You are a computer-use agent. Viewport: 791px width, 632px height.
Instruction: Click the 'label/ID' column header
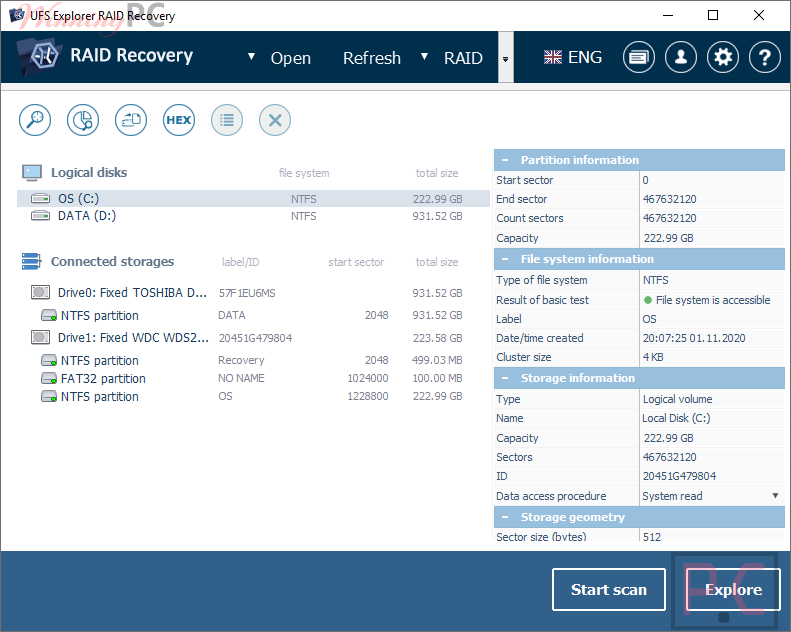point(240,262)
